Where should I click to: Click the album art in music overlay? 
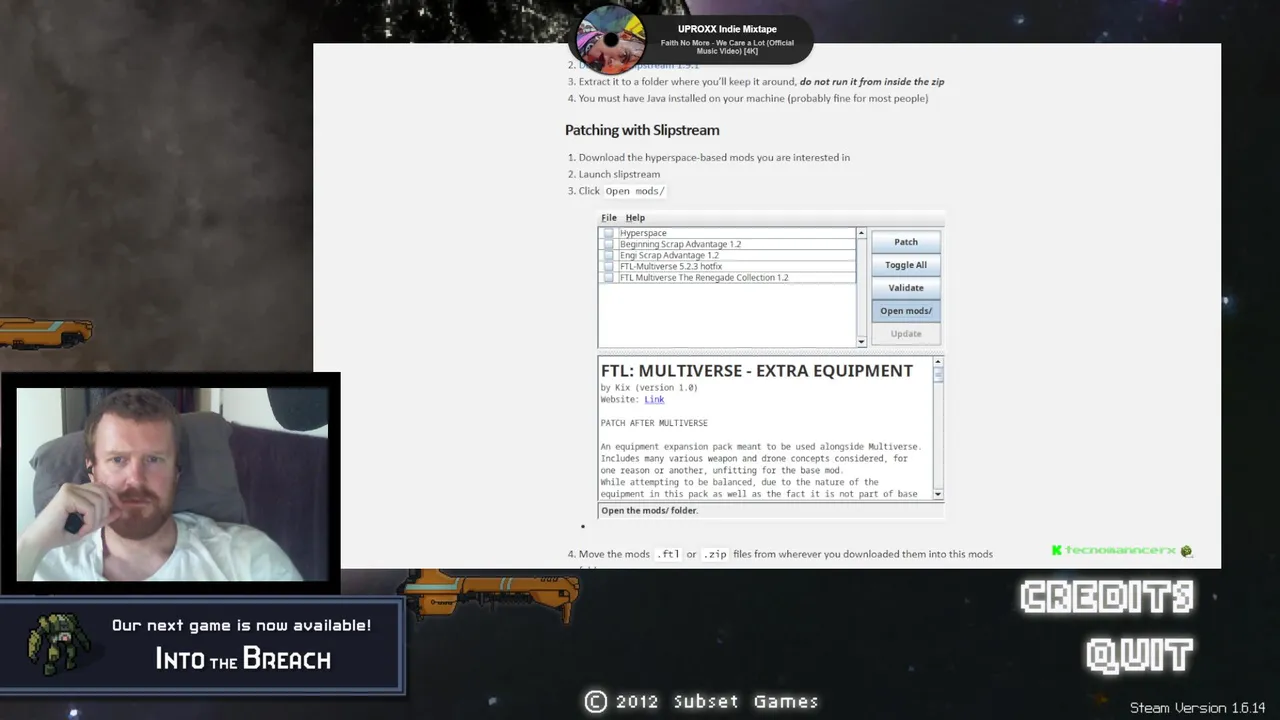(610, 40)
